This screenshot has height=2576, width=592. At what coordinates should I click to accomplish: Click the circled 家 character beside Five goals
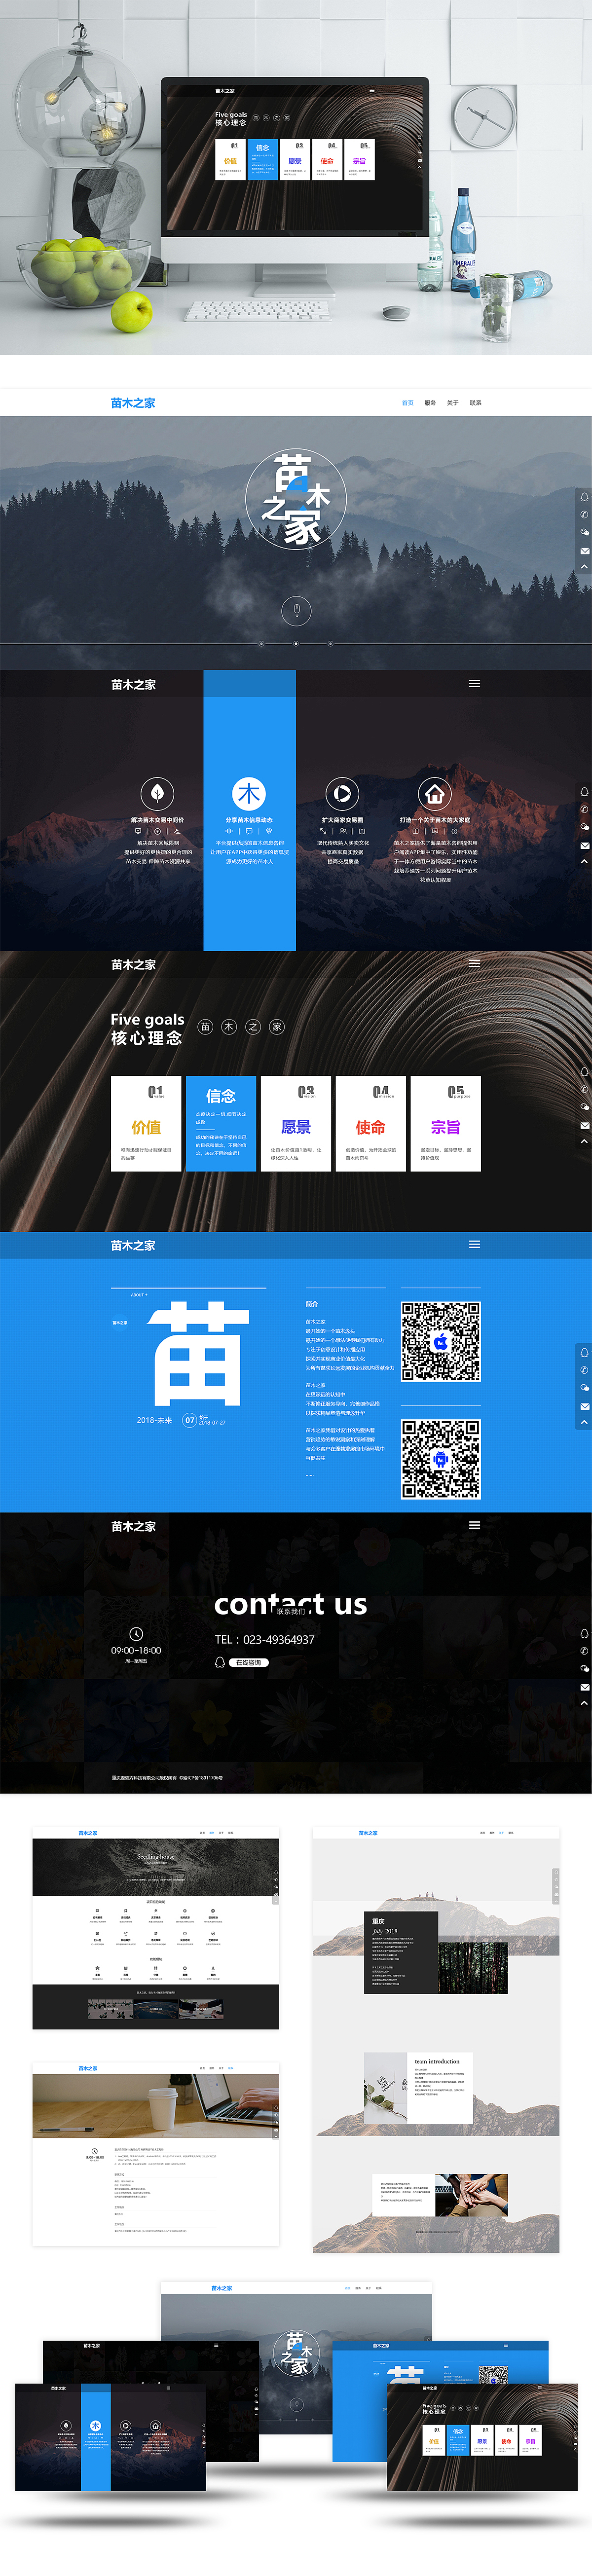(x=277, y=1027)
